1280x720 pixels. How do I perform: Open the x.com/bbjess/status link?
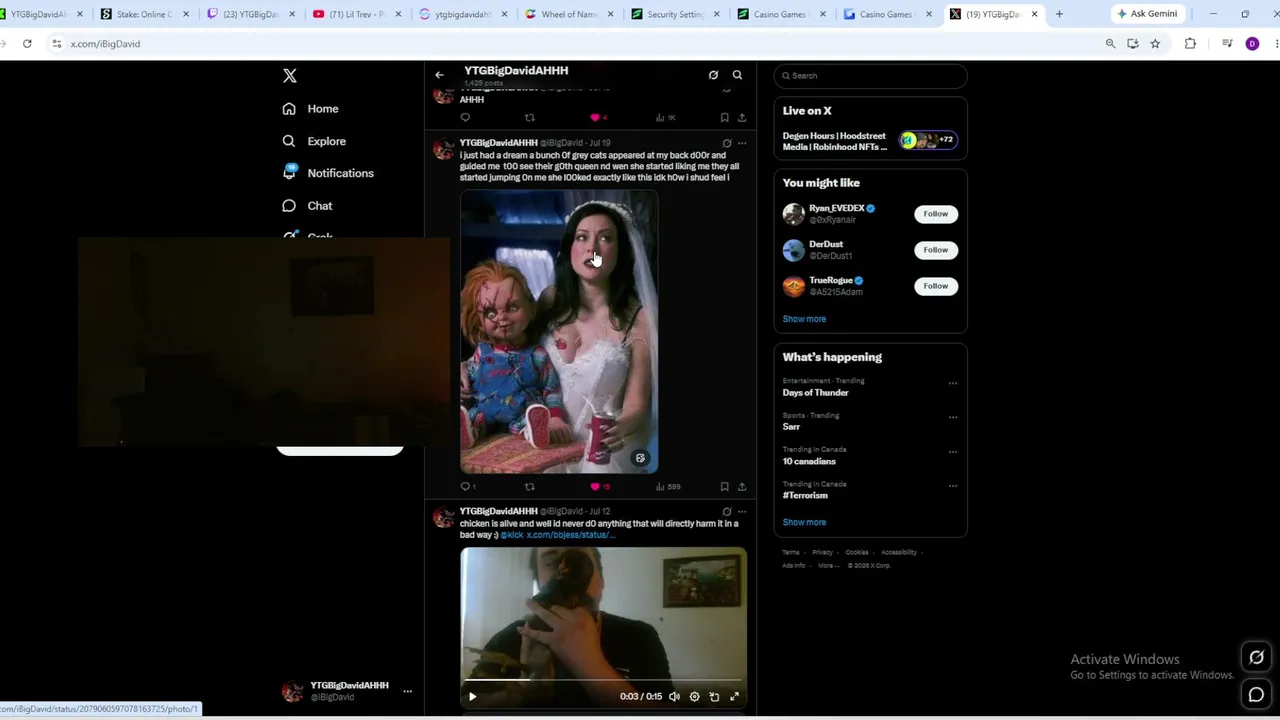pos(570,535)
